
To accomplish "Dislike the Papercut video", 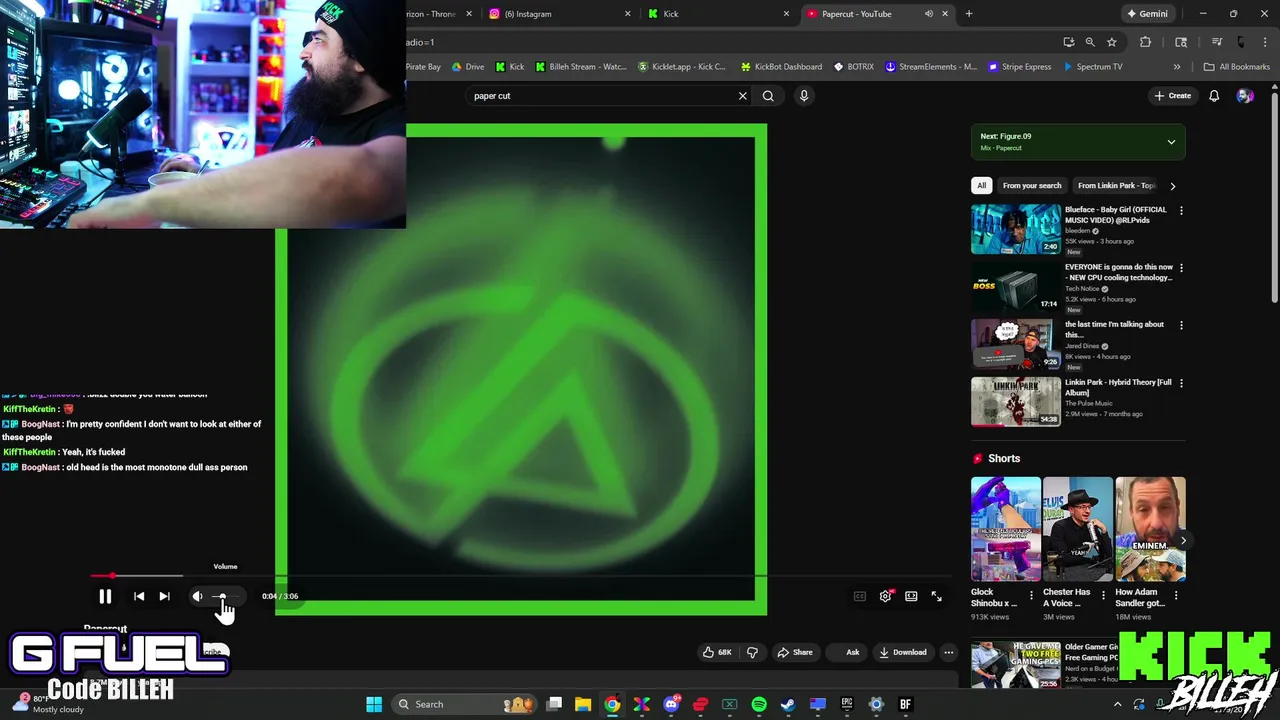I will (x=752, y=652).
